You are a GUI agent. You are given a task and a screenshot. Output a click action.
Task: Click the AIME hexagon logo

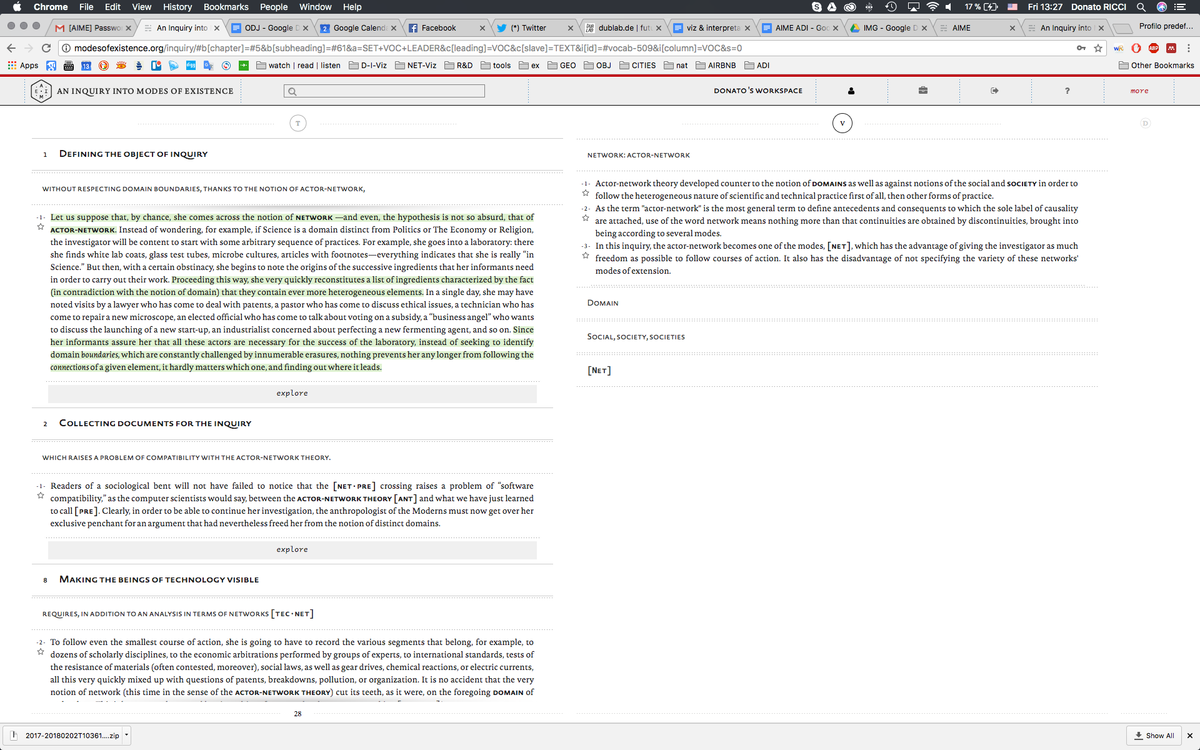(41, 91)
